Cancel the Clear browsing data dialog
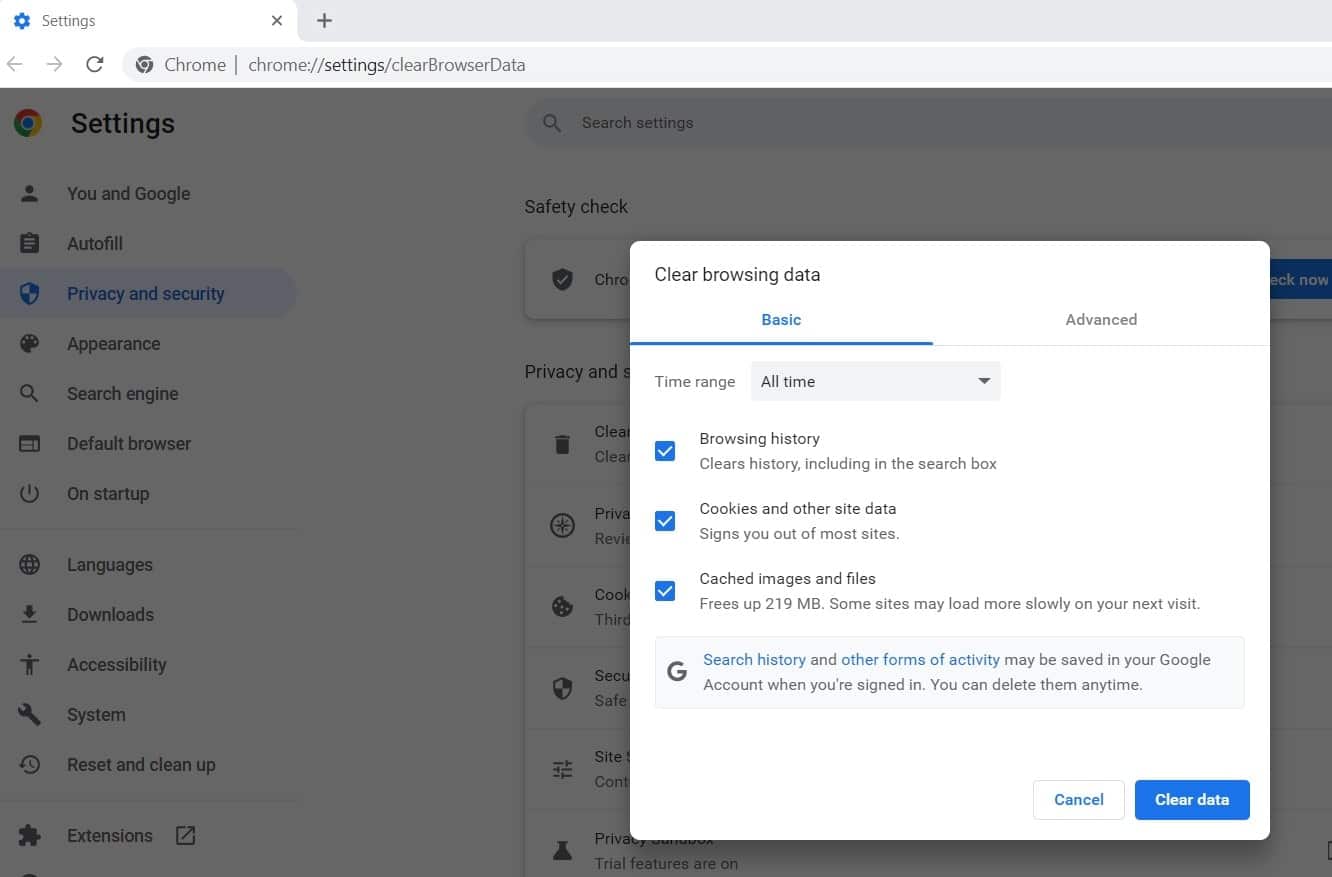This screenshot has height=877, width=1332. point(1078,799)
